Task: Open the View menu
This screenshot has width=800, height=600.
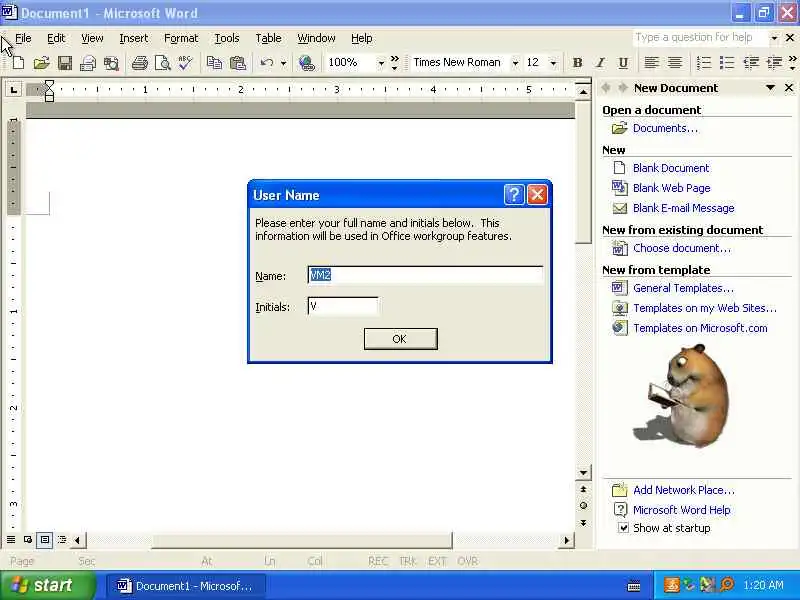Action: tap(92, 38)
